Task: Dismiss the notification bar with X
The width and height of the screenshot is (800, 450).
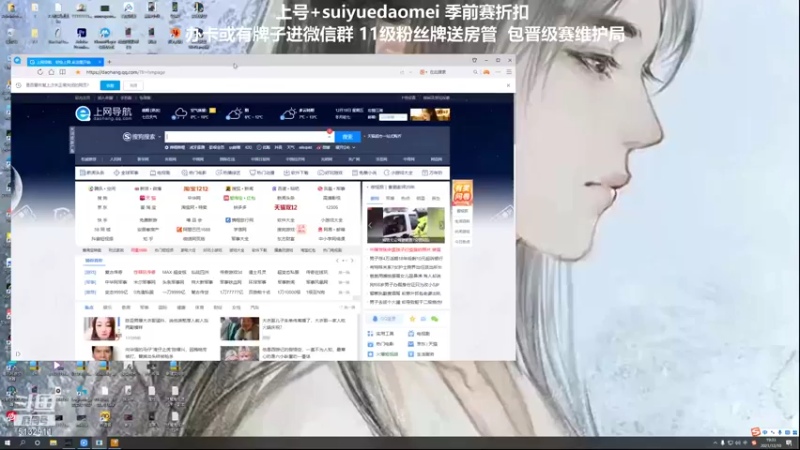Action: [x=508, y=85]
